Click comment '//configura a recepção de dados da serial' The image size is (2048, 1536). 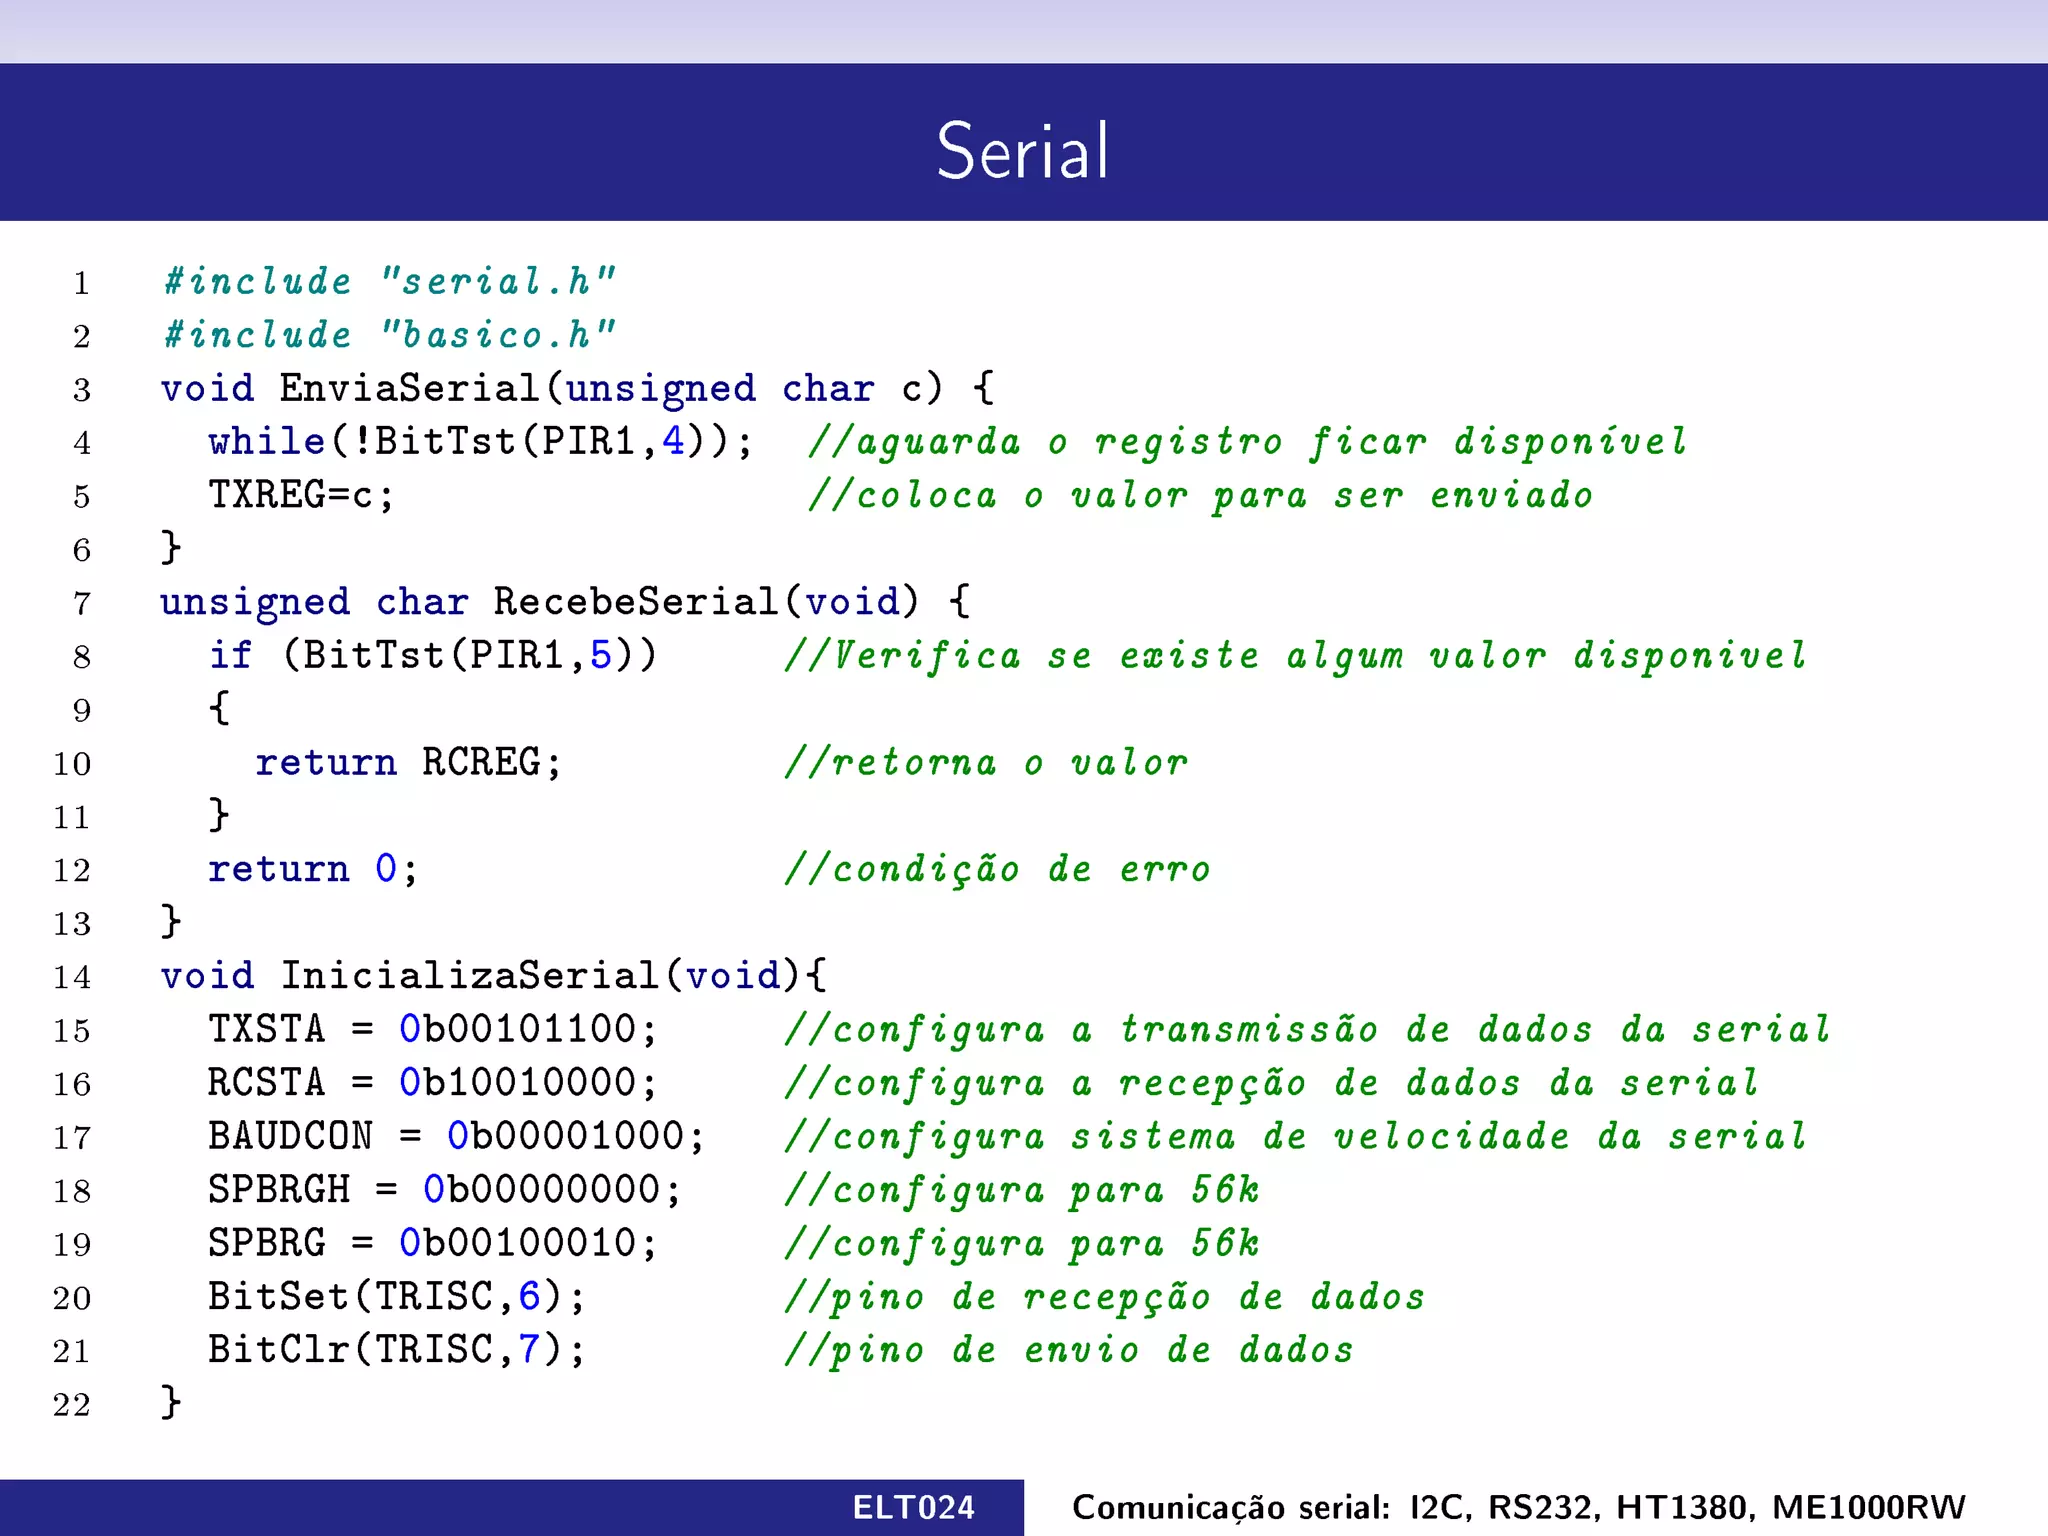click(x=1271, y=1083)
